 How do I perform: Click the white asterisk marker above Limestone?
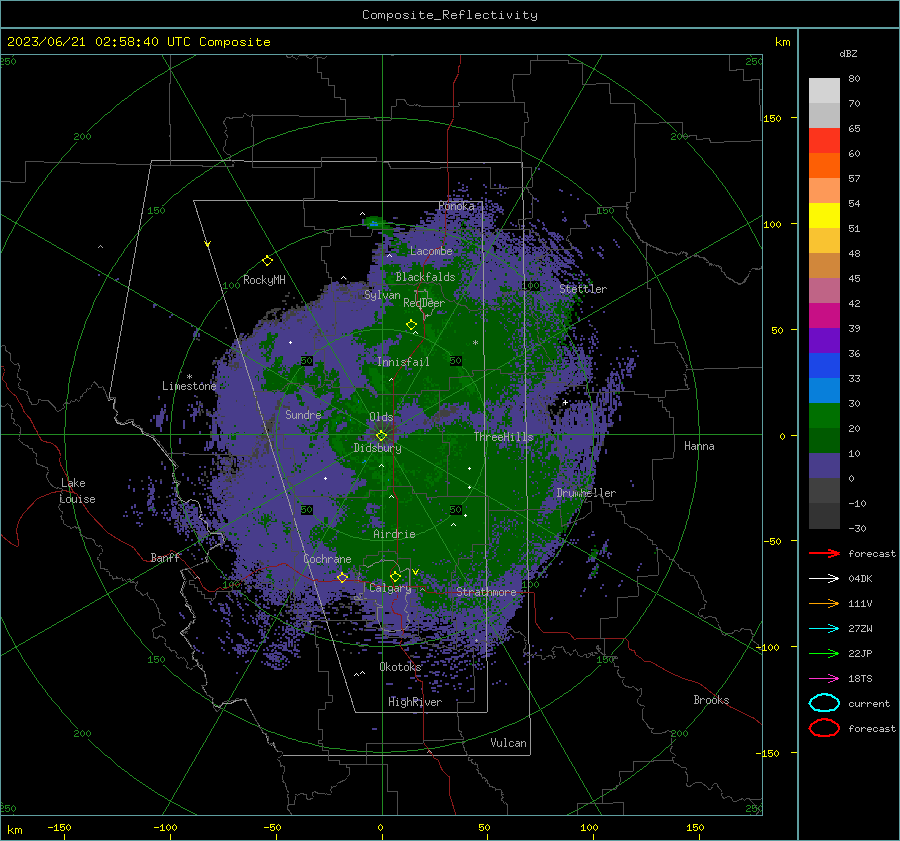click(189, 377)
